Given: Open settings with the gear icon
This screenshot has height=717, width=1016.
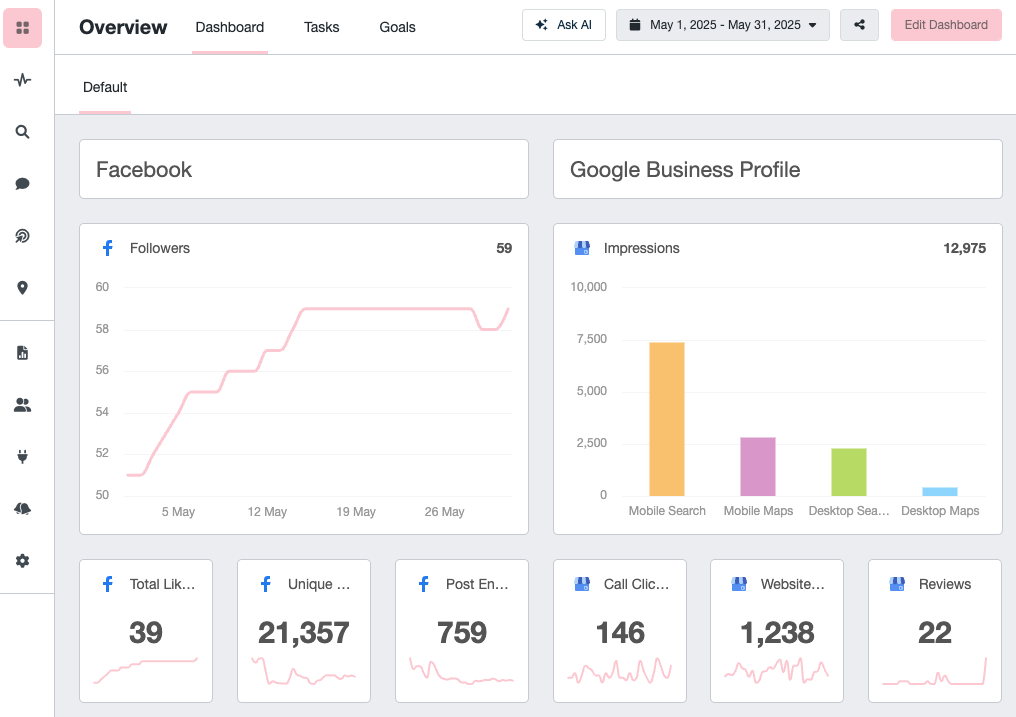Looking at the screenshot, I should point(22,561).
